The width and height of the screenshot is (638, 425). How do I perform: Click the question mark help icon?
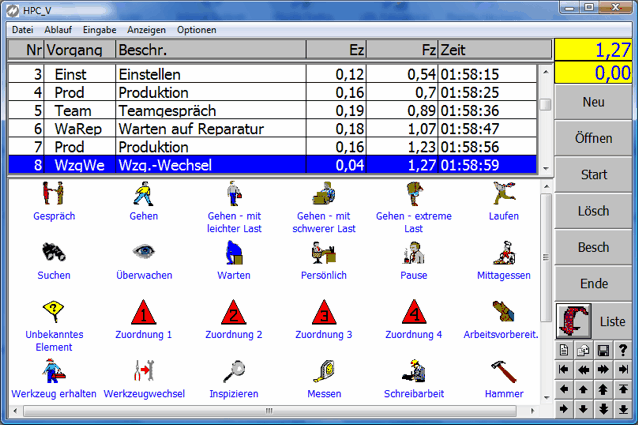click(x=623, y=349)
